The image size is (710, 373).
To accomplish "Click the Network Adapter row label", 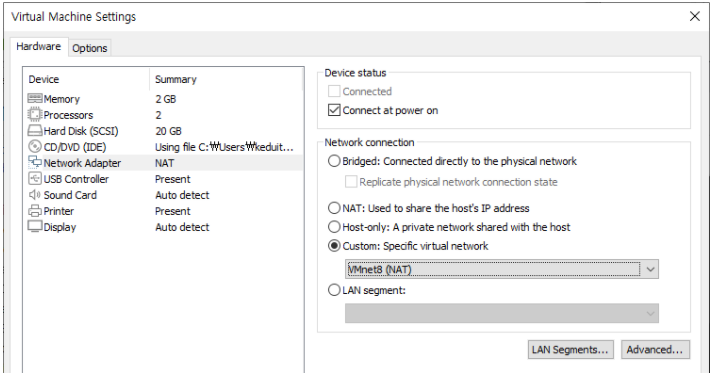I will tap(82, 163).
